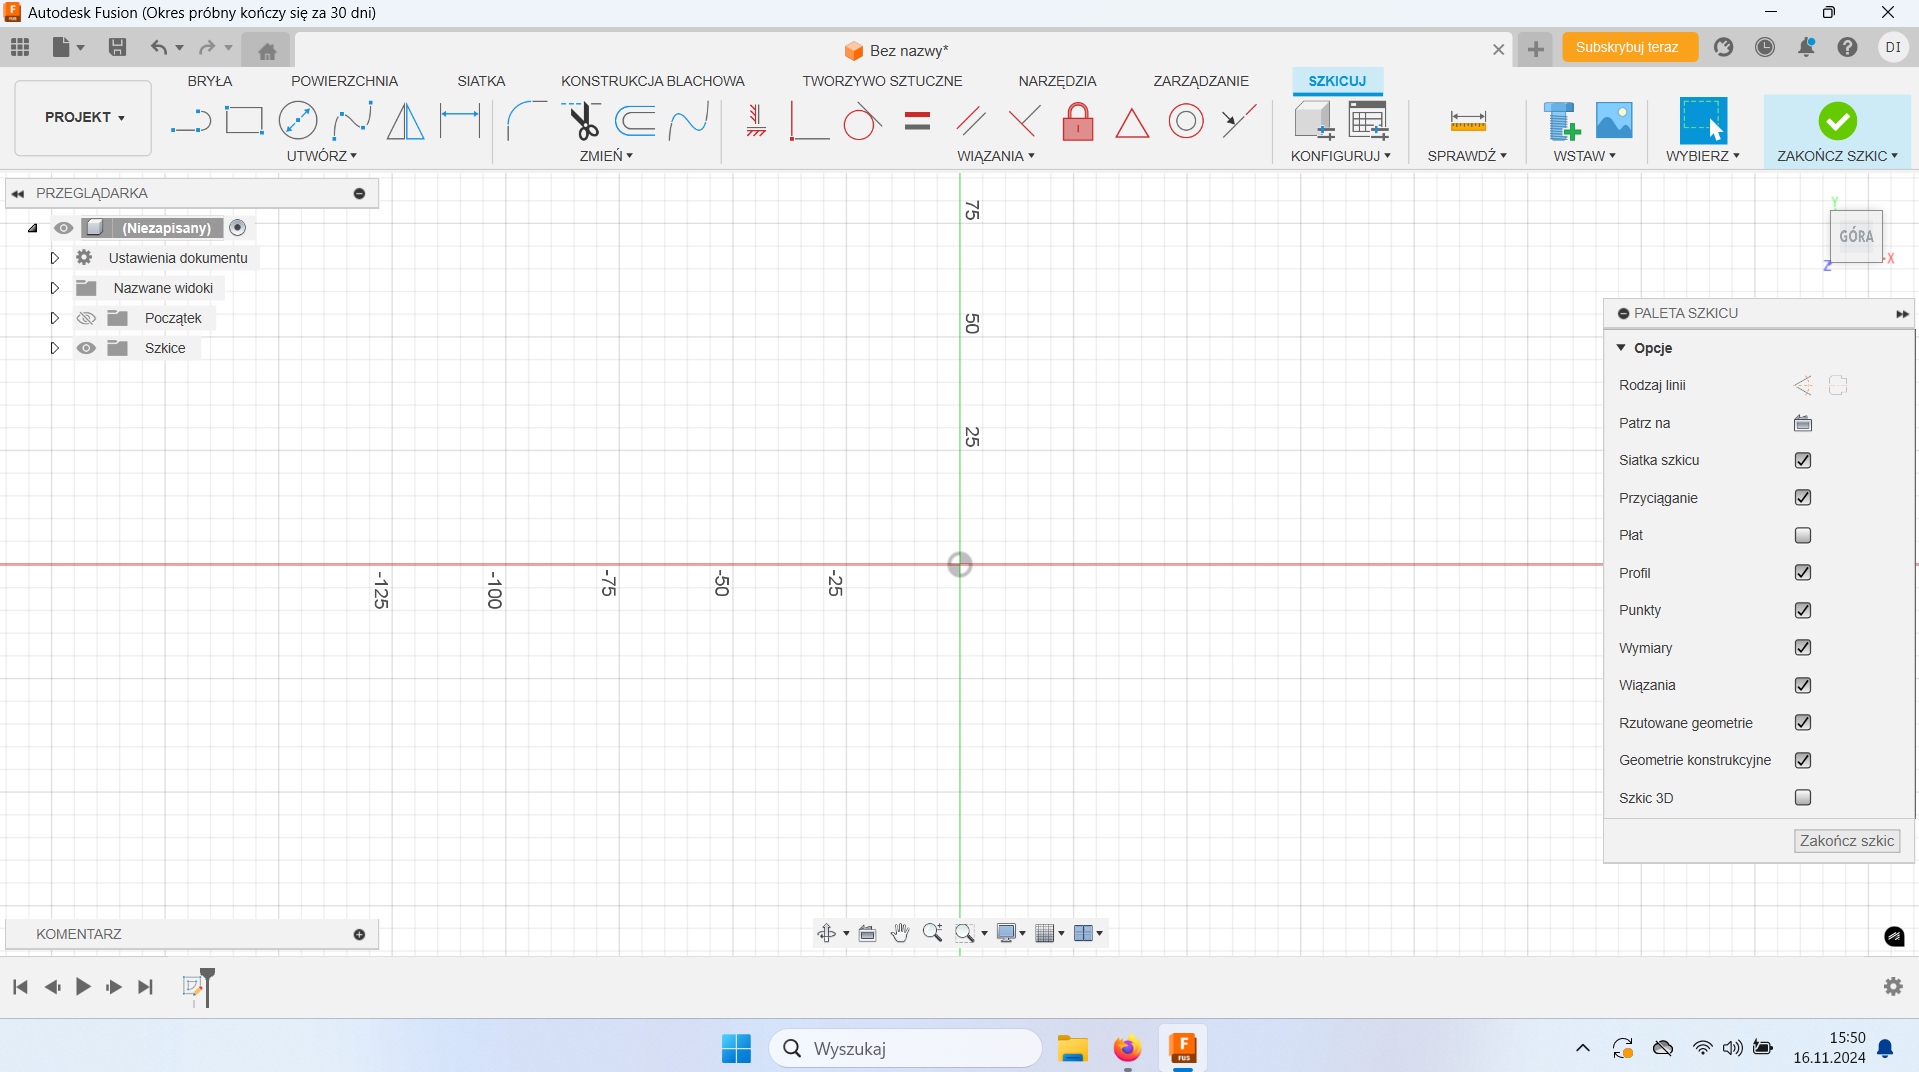The width and height of the screenshot is (1919, 1072).
Task: Switch to the BRYŁA tab
Action: 210,81
